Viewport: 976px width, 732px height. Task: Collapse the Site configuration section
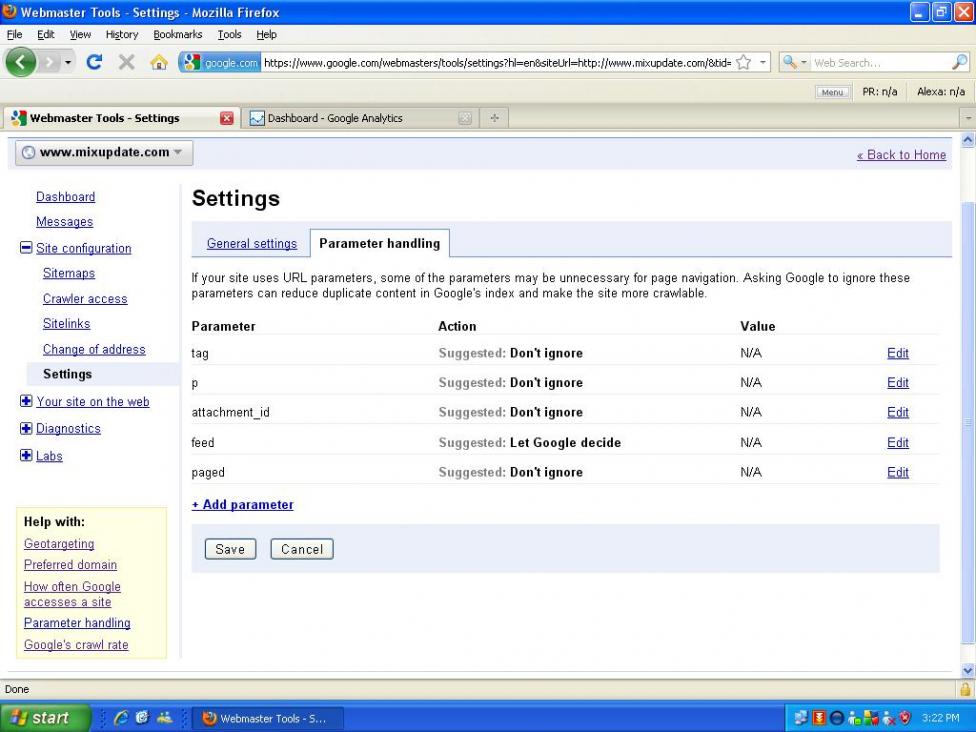[26, 248]
